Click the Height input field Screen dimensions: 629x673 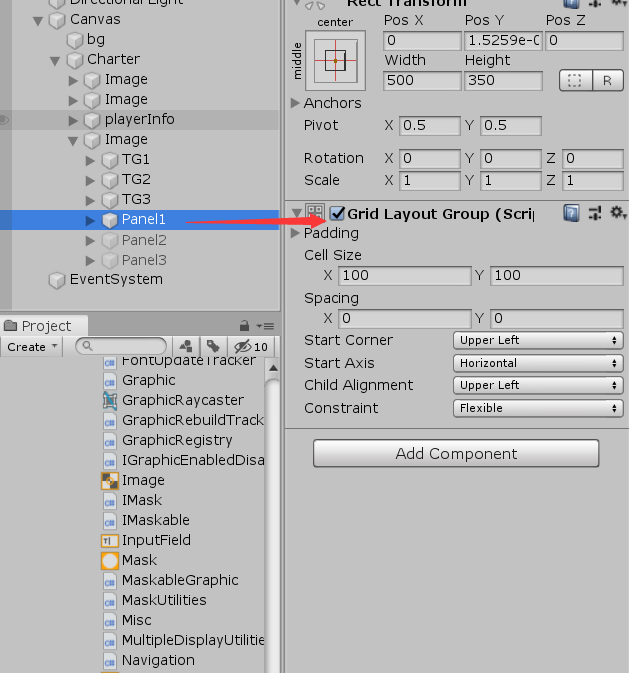[503, 80]
